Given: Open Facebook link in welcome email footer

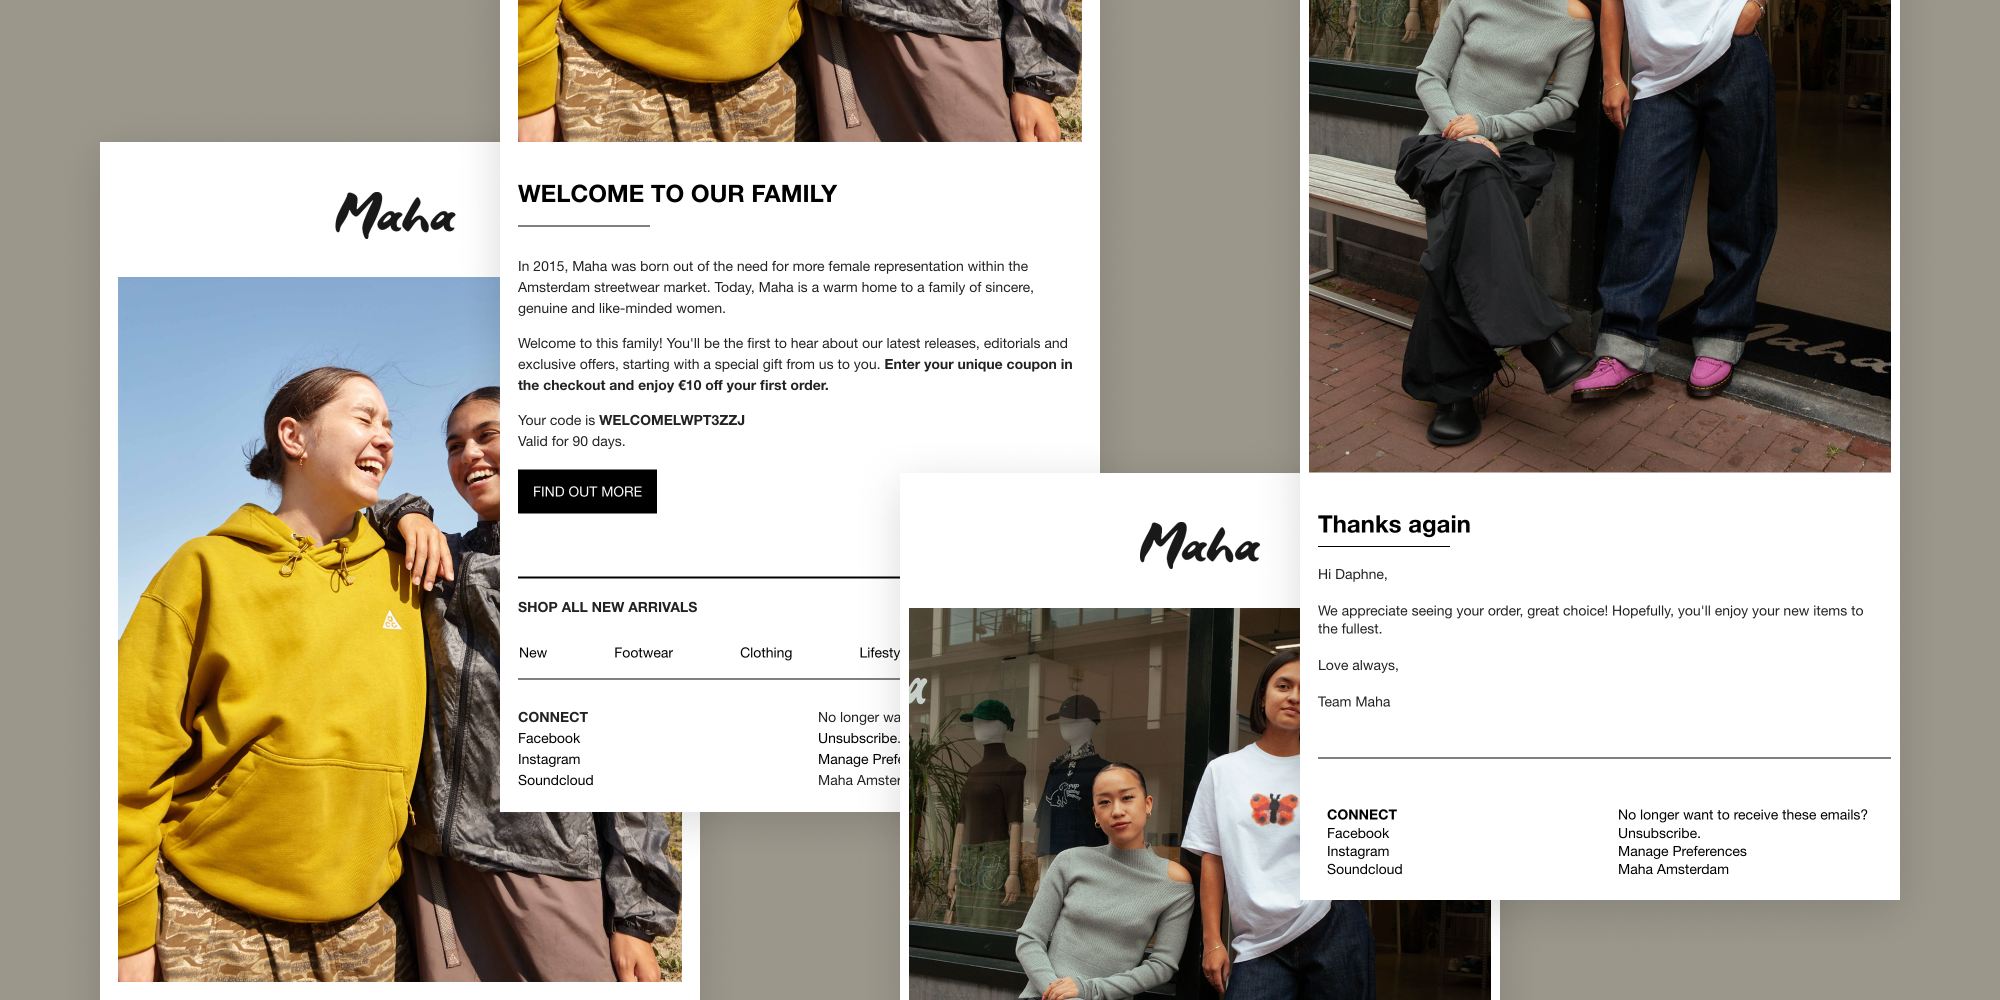Looking at the screenshot, I should tap(549, 738).
